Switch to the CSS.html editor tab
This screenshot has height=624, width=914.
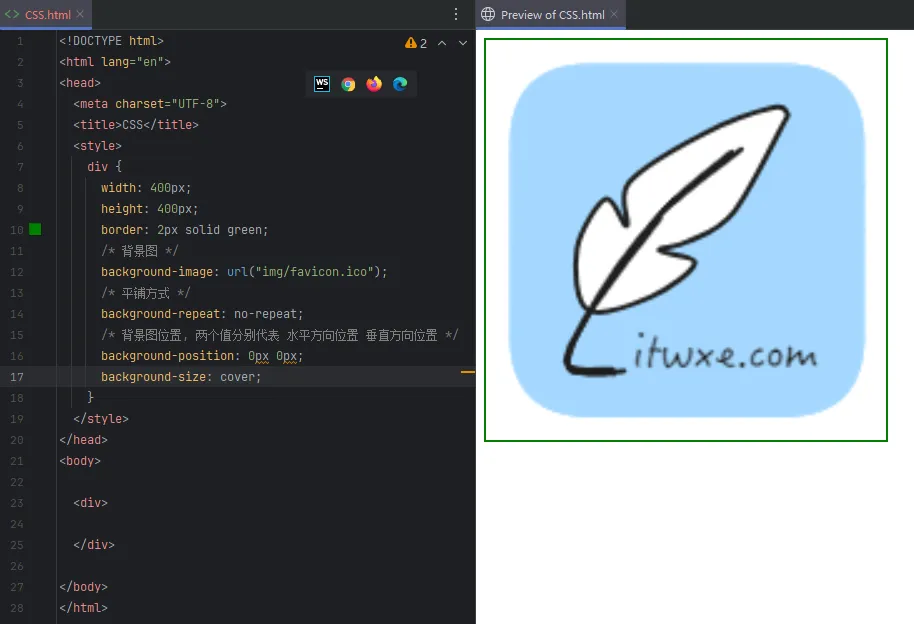pyautogui.click(x=46, y=15)
